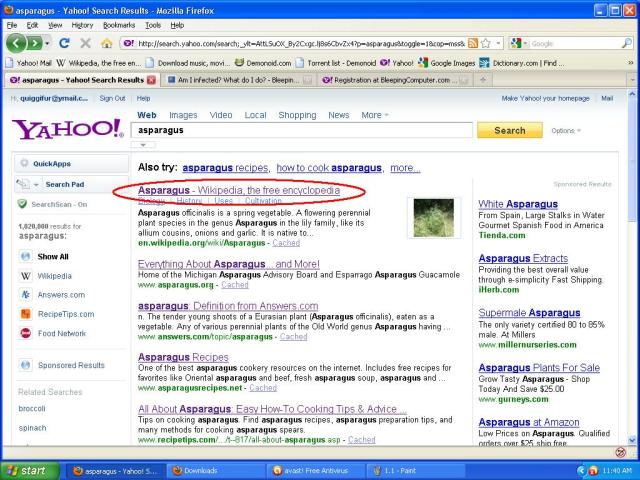Open the list all tabs dropdown
The height and width of the screenshot is (480, 640).
pyautogui.click(x=633, y=80)
